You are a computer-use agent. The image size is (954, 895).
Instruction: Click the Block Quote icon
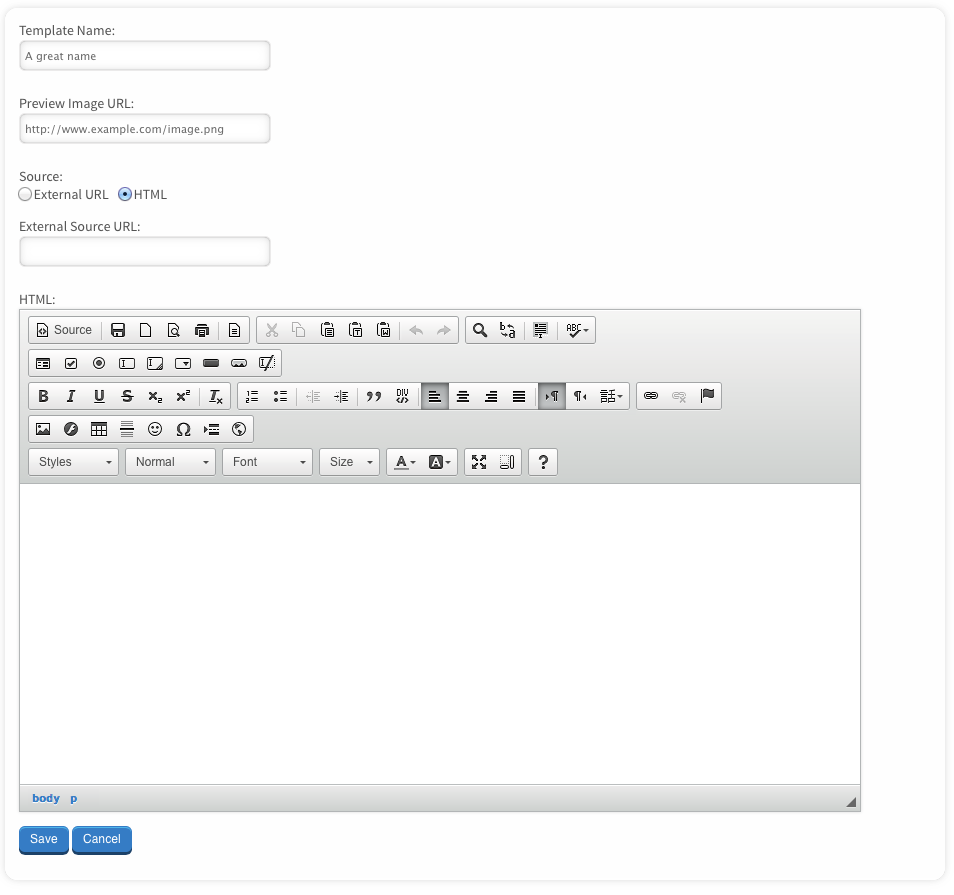pyautogui.click(x=374, y=396)
